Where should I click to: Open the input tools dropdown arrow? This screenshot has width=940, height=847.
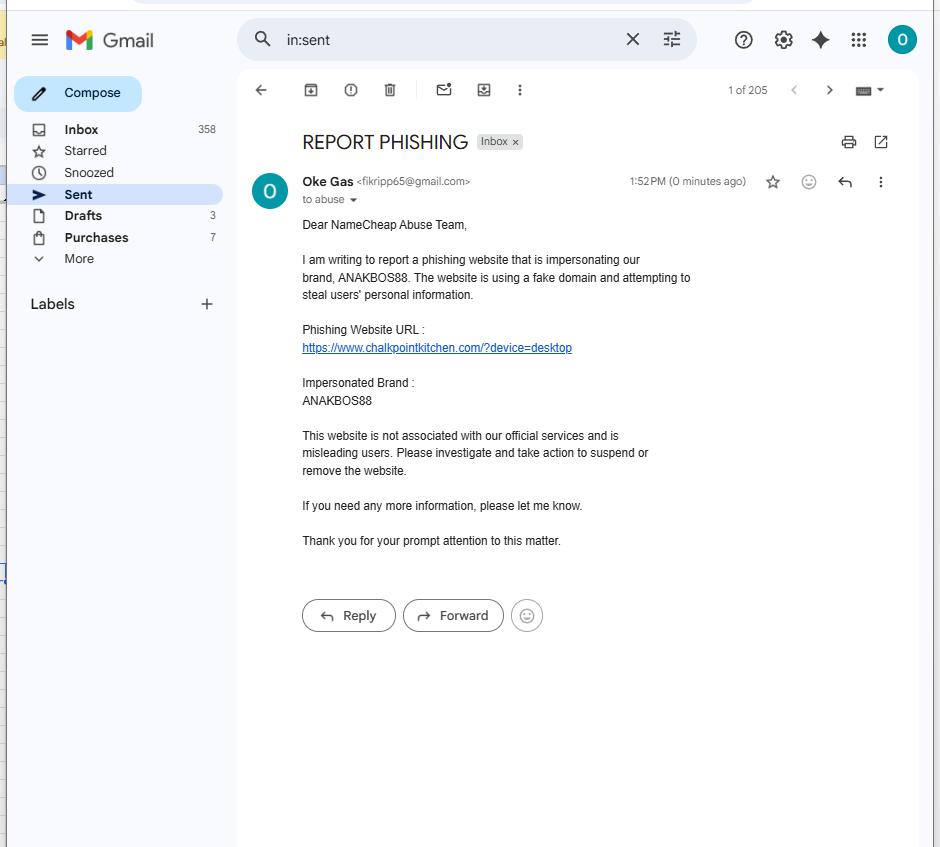click(880, 90)
